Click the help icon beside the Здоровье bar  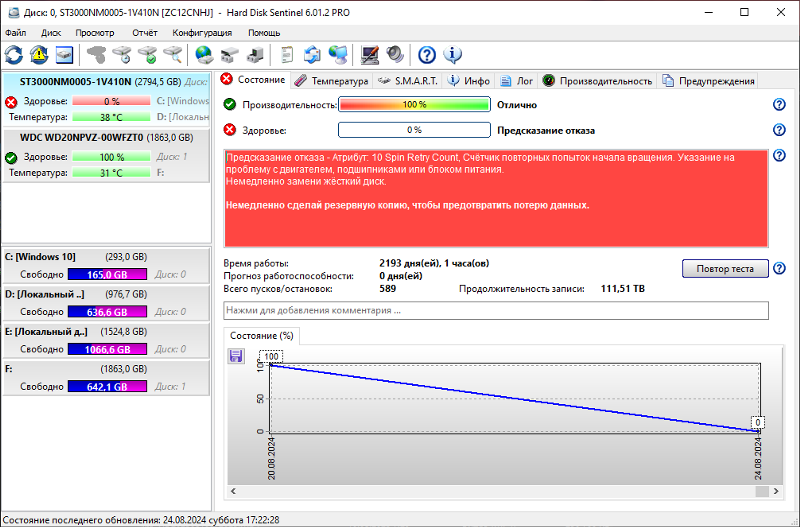(x=779, y=130)
